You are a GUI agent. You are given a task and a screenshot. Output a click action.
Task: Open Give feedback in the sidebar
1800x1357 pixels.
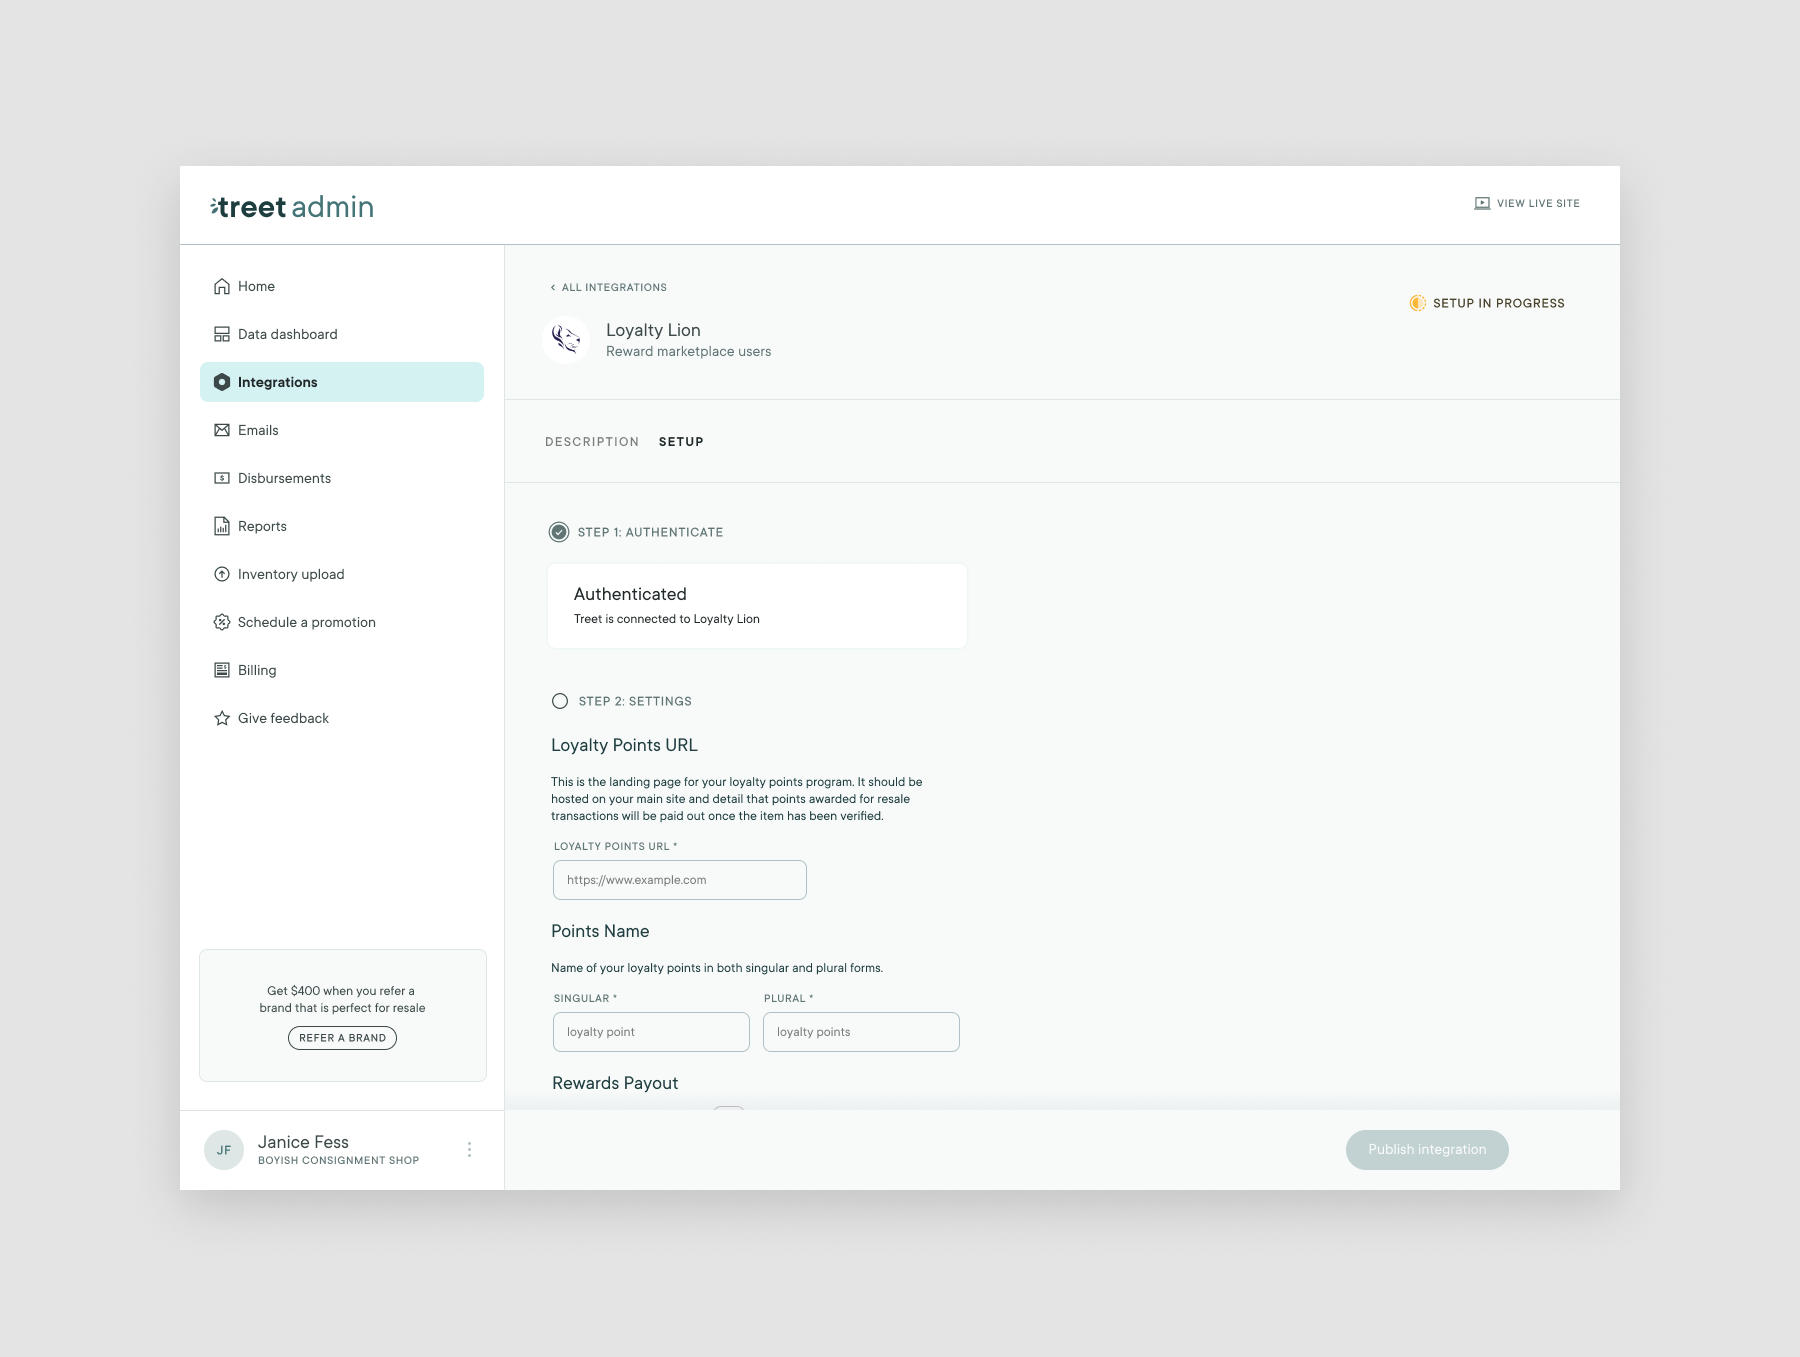pyautogui.click(x=342, y=718)
